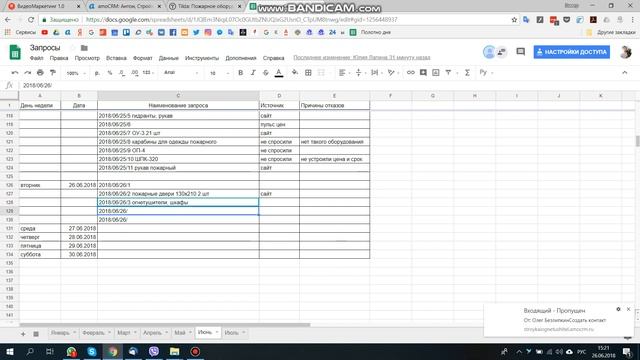The width and height of the screenshot is (640, 360).
Task: Open the borders tool
Action: 308,73
